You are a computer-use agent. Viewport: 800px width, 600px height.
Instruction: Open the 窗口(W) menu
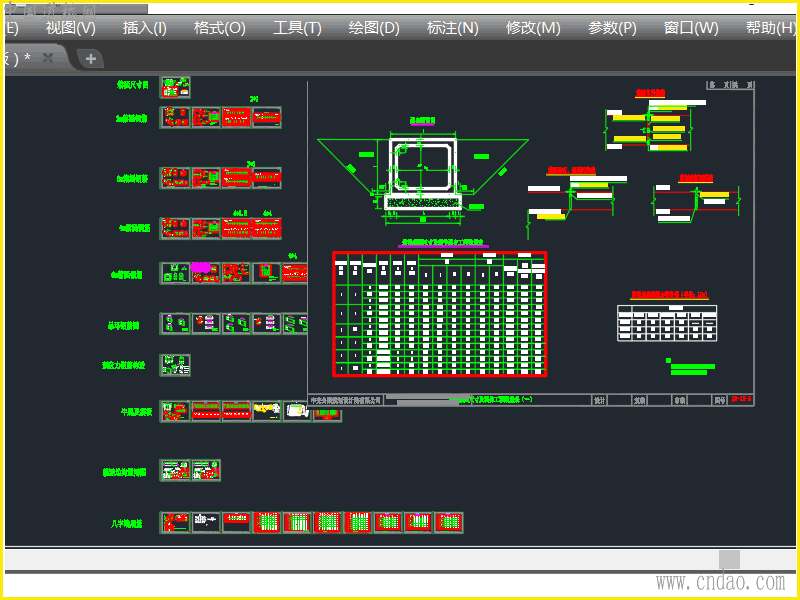point(691,27)
